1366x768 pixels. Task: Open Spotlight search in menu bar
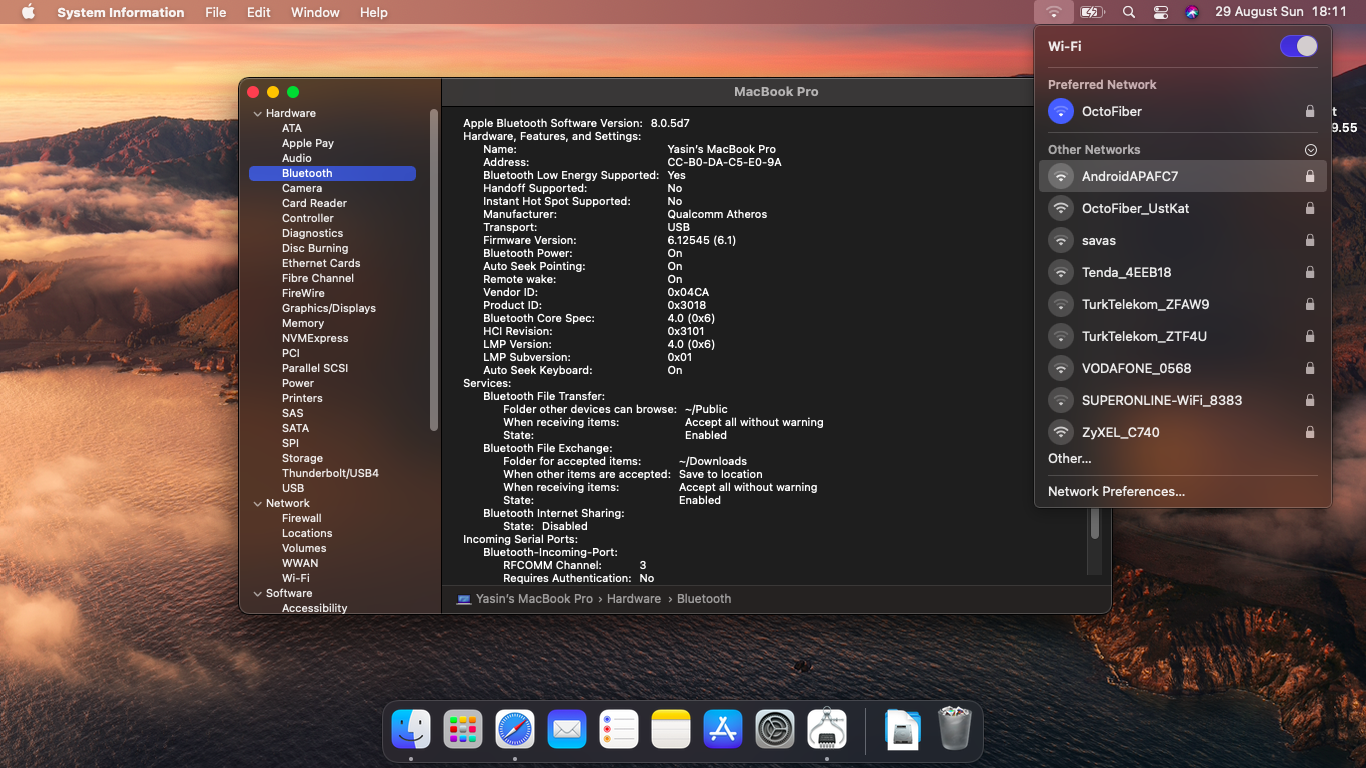click(x=1129, y=12)
